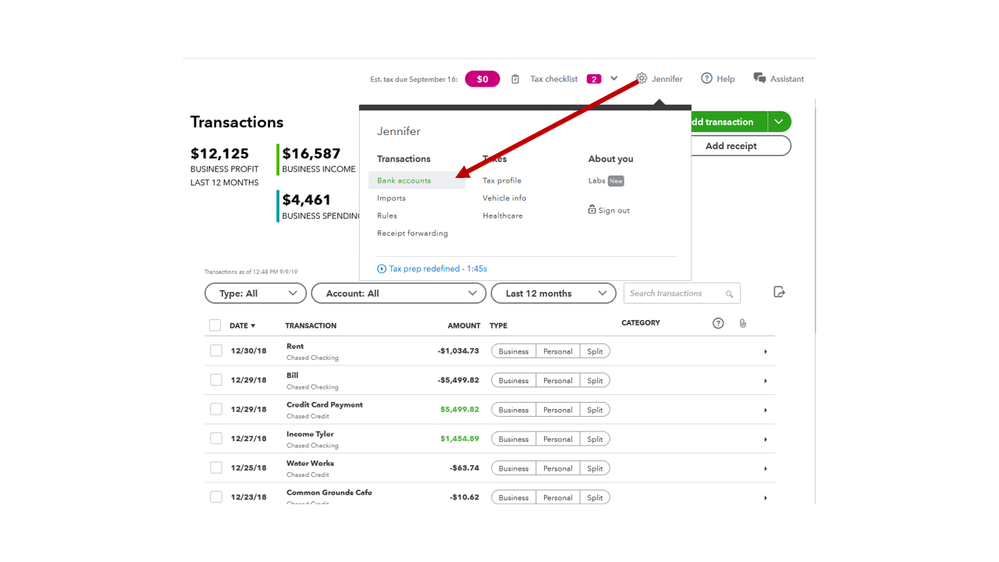Screen dimensions: 999x562
Task: Click the play icon beside Tax prep redefined
Action: pyautogui.click(x=381, y=269)
